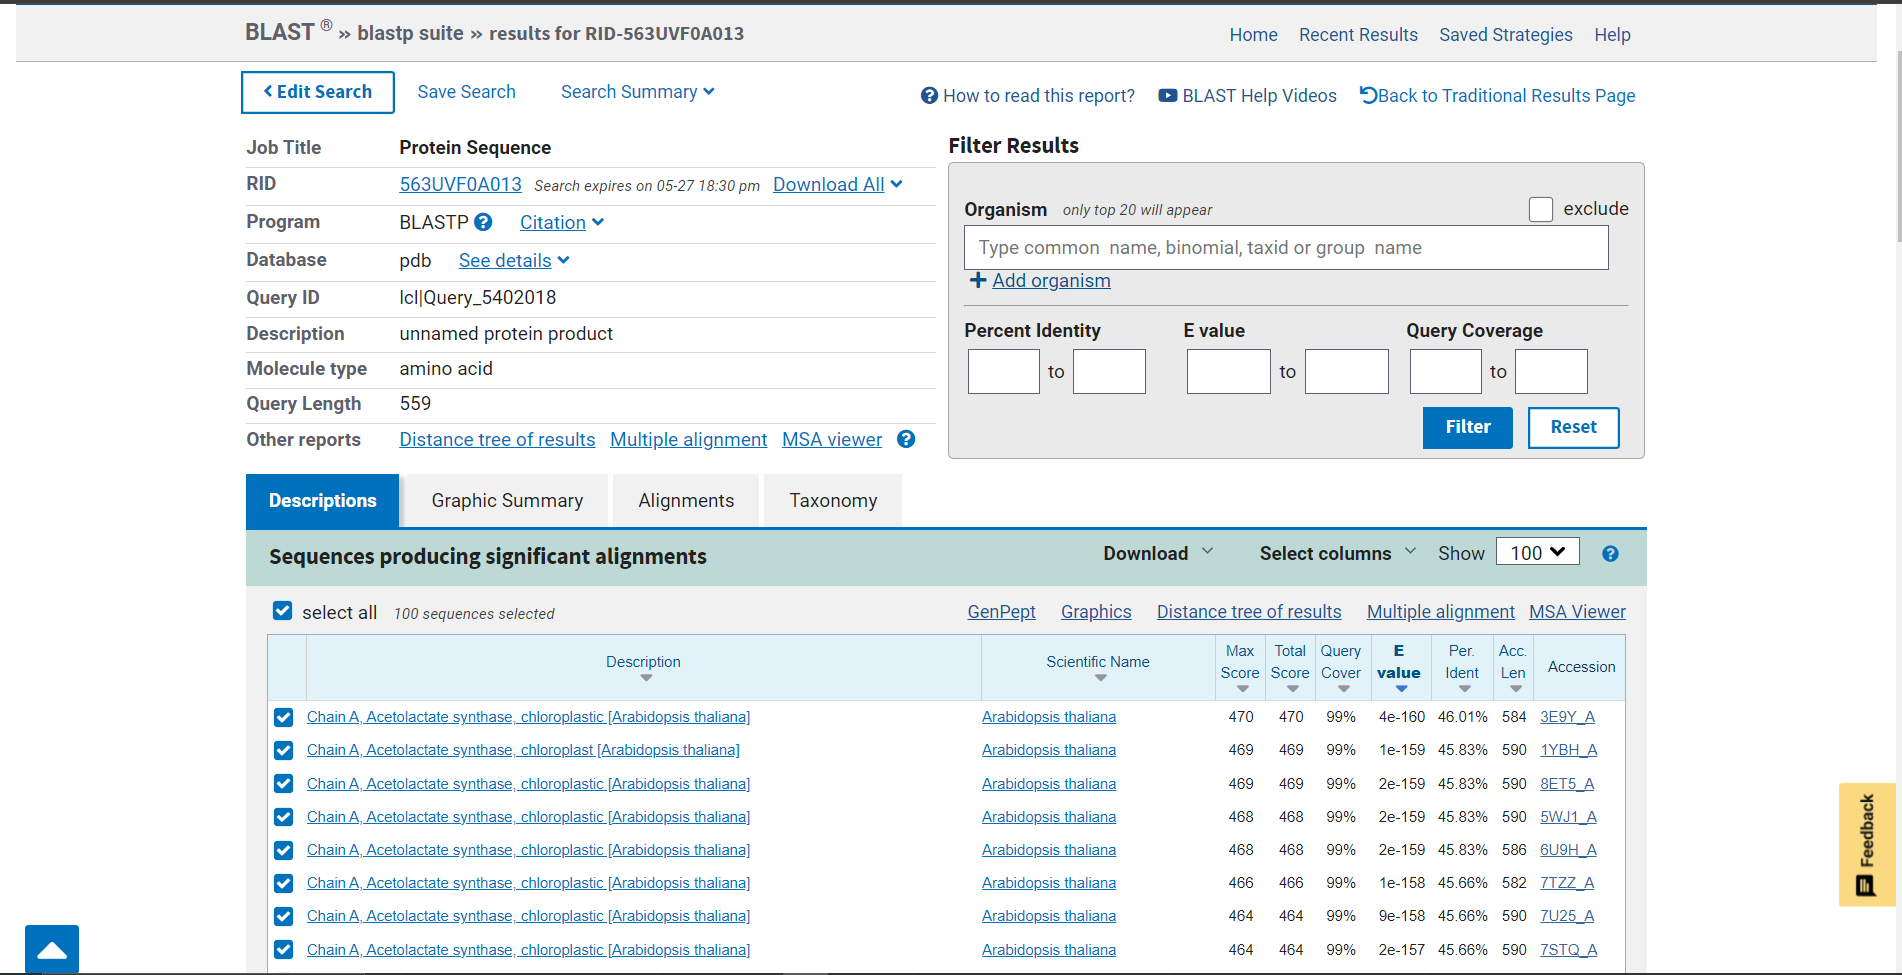Click the E value maximum field
Image resolution: width=1902 pixels, height=975 pixels.
pos(1346,371)
